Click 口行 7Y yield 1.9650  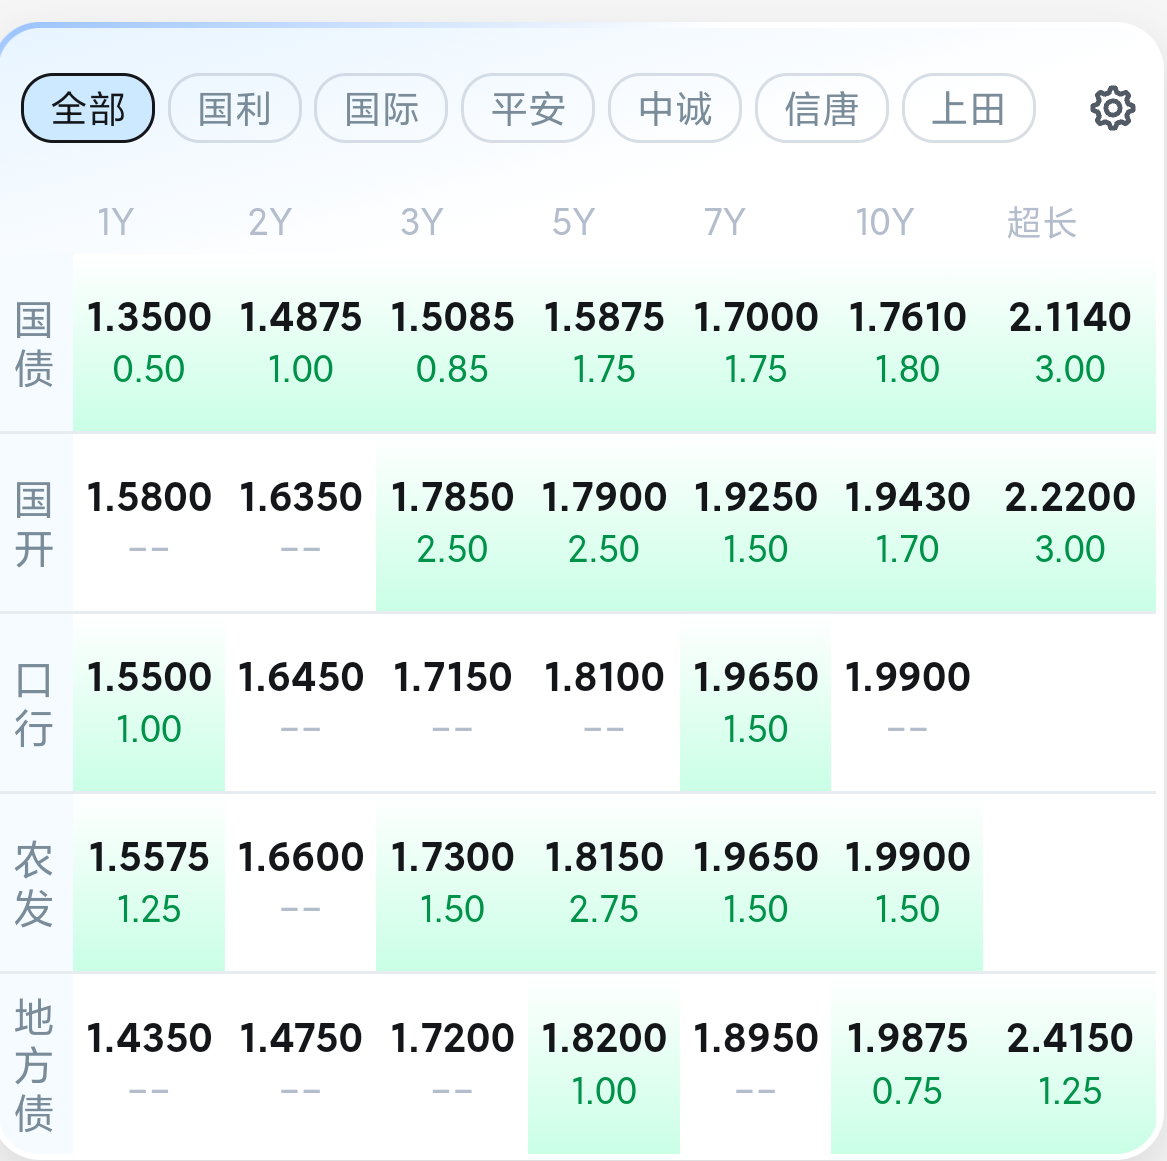point(756,702)
